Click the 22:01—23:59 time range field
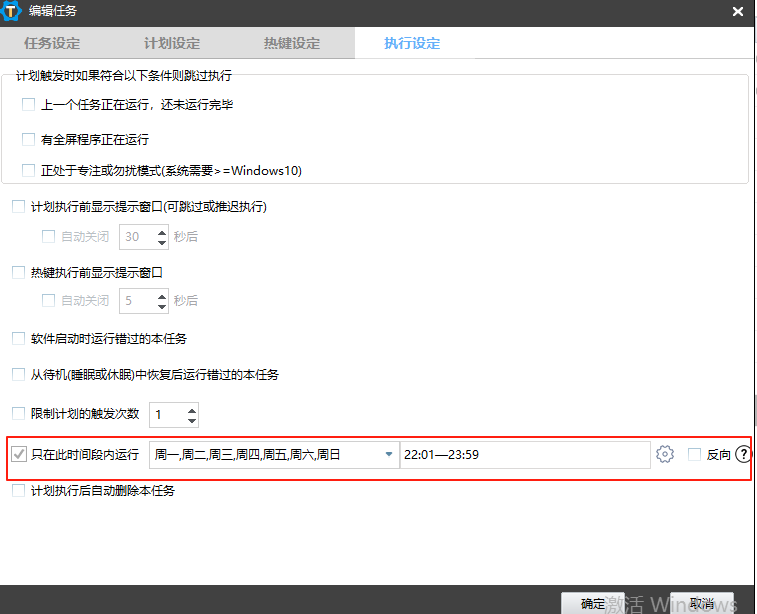Viewport: 757px width, 614px height. click(x=524, y=455)
